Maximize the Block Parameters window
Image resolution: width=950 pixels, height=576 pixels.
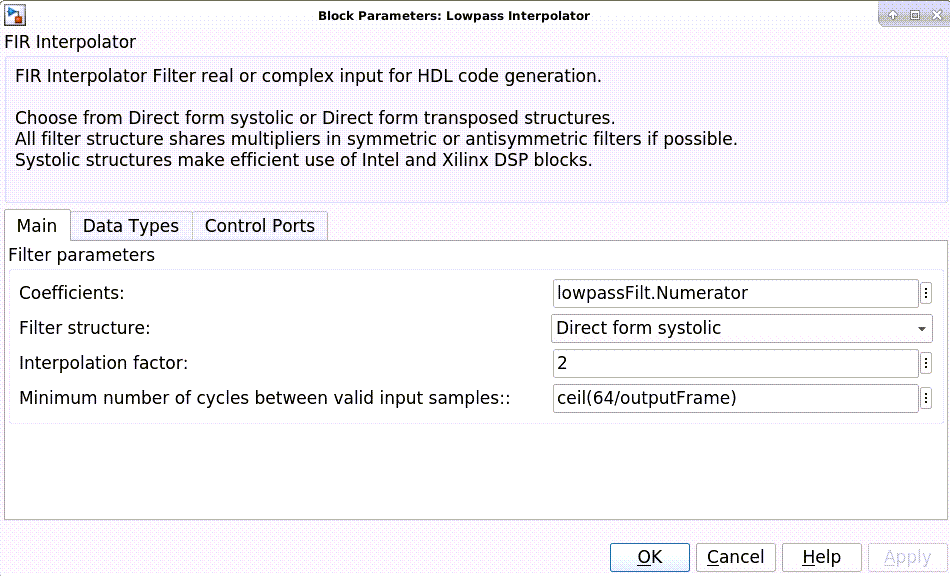pyautogui.click(x=914, y=15)
